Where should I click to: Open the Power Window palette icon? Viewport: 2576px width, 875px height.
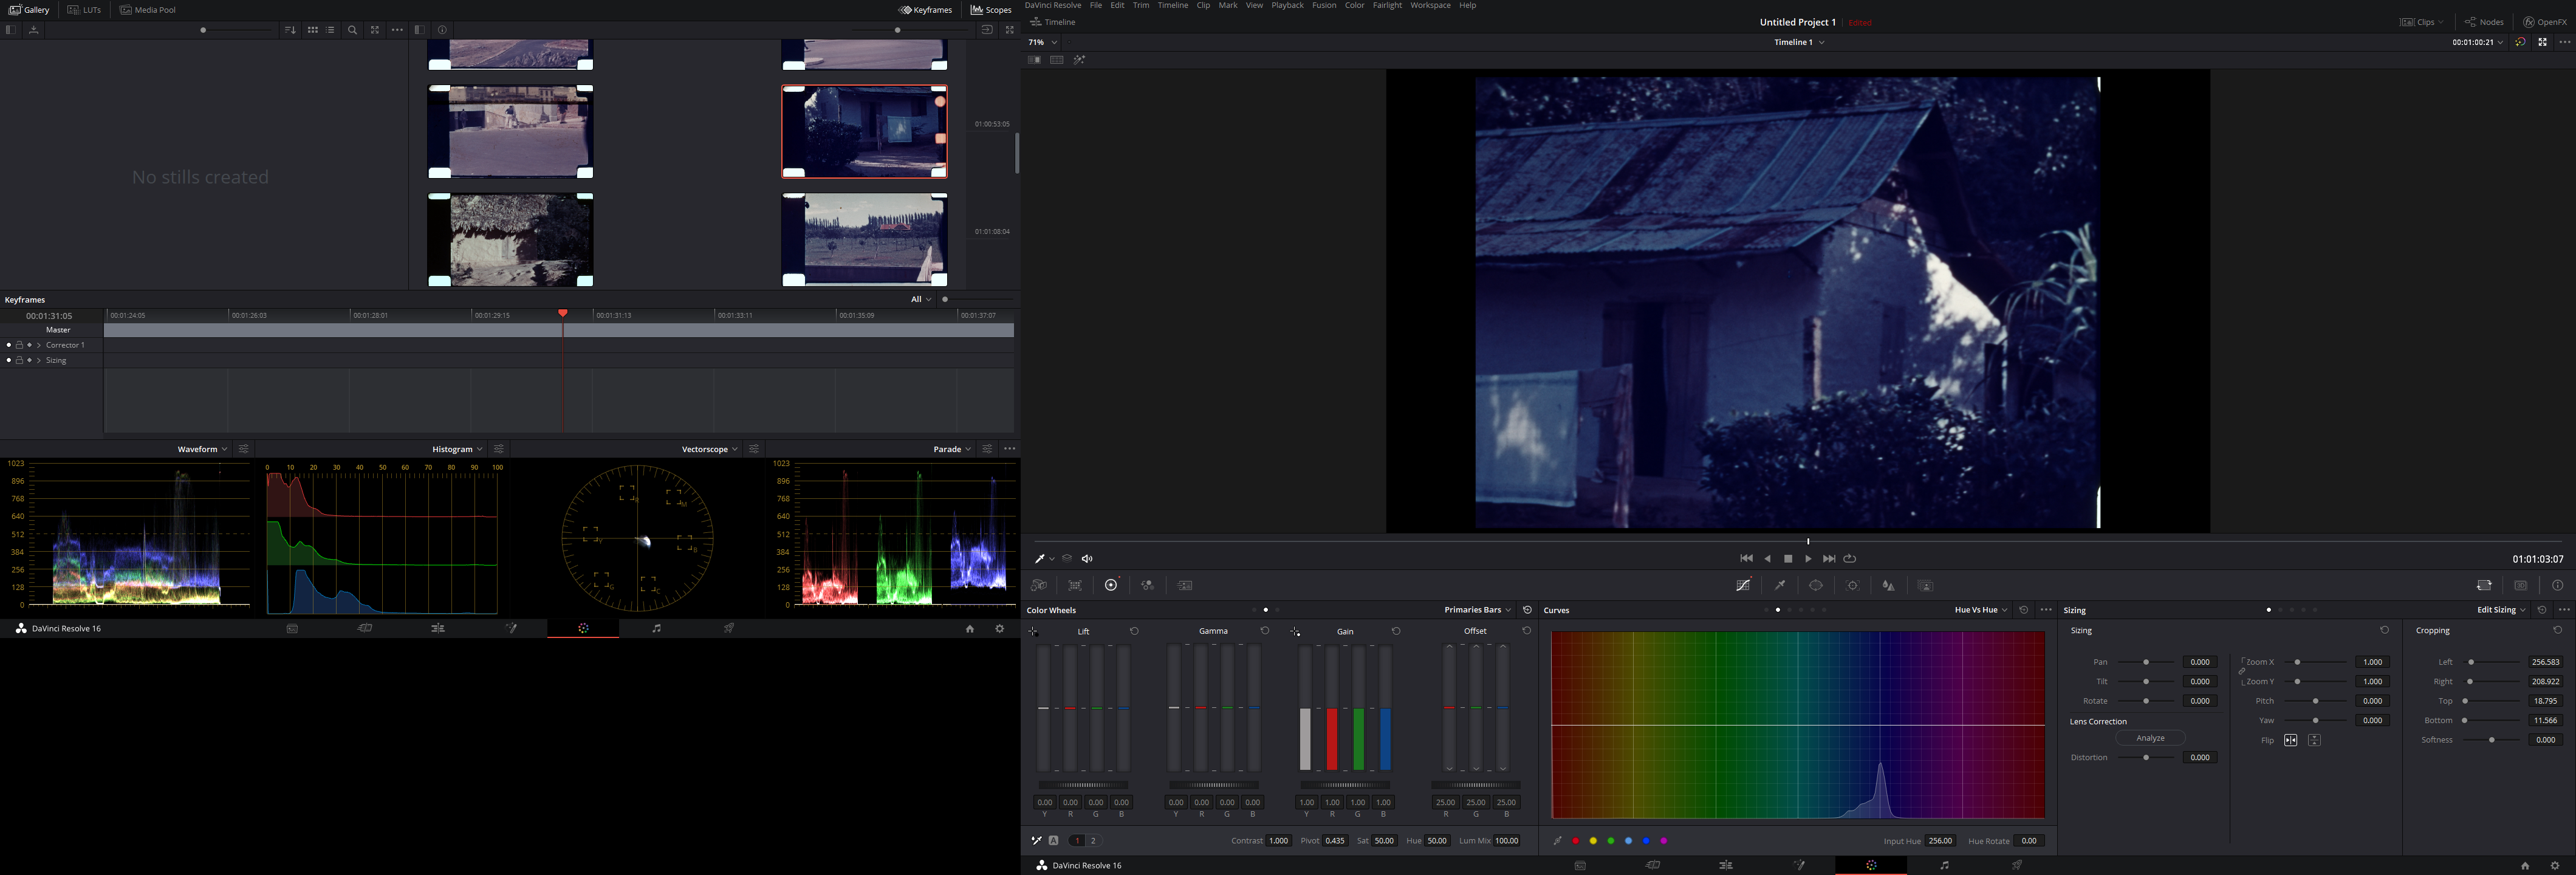pyautogui.click(x=1816, y=586)
